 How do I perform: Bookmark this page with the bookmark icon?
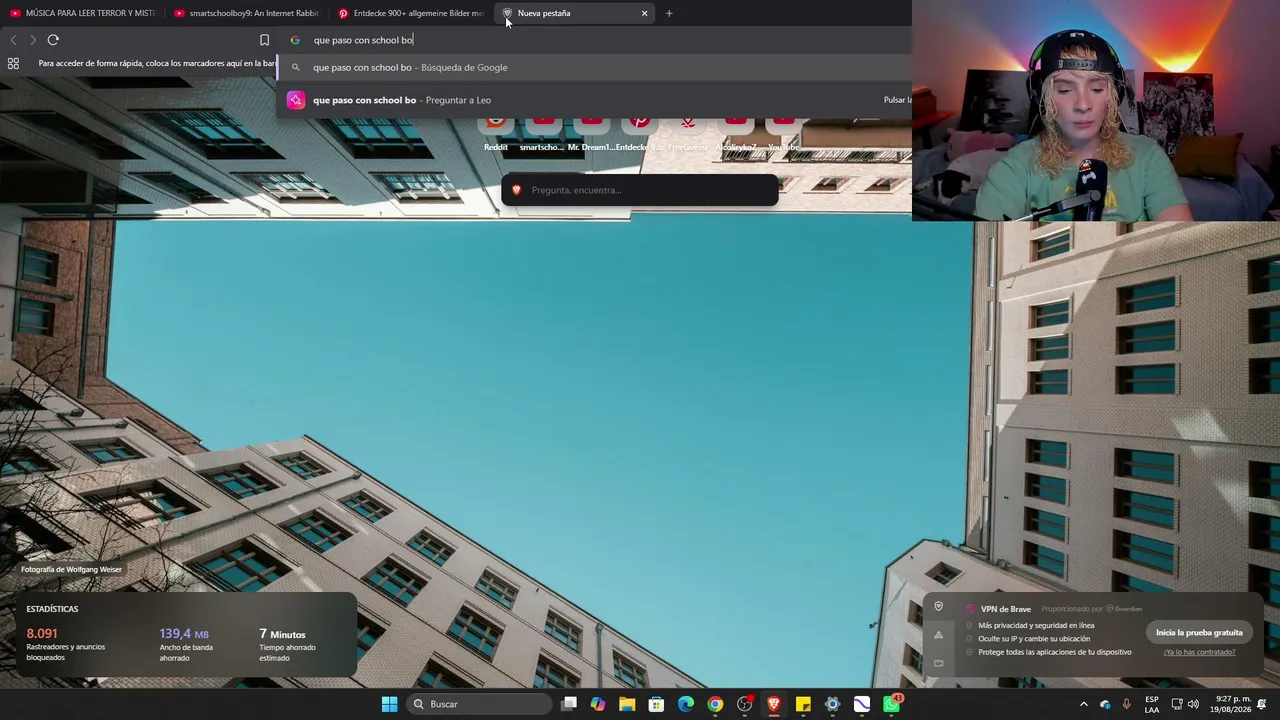coord(264,40)
